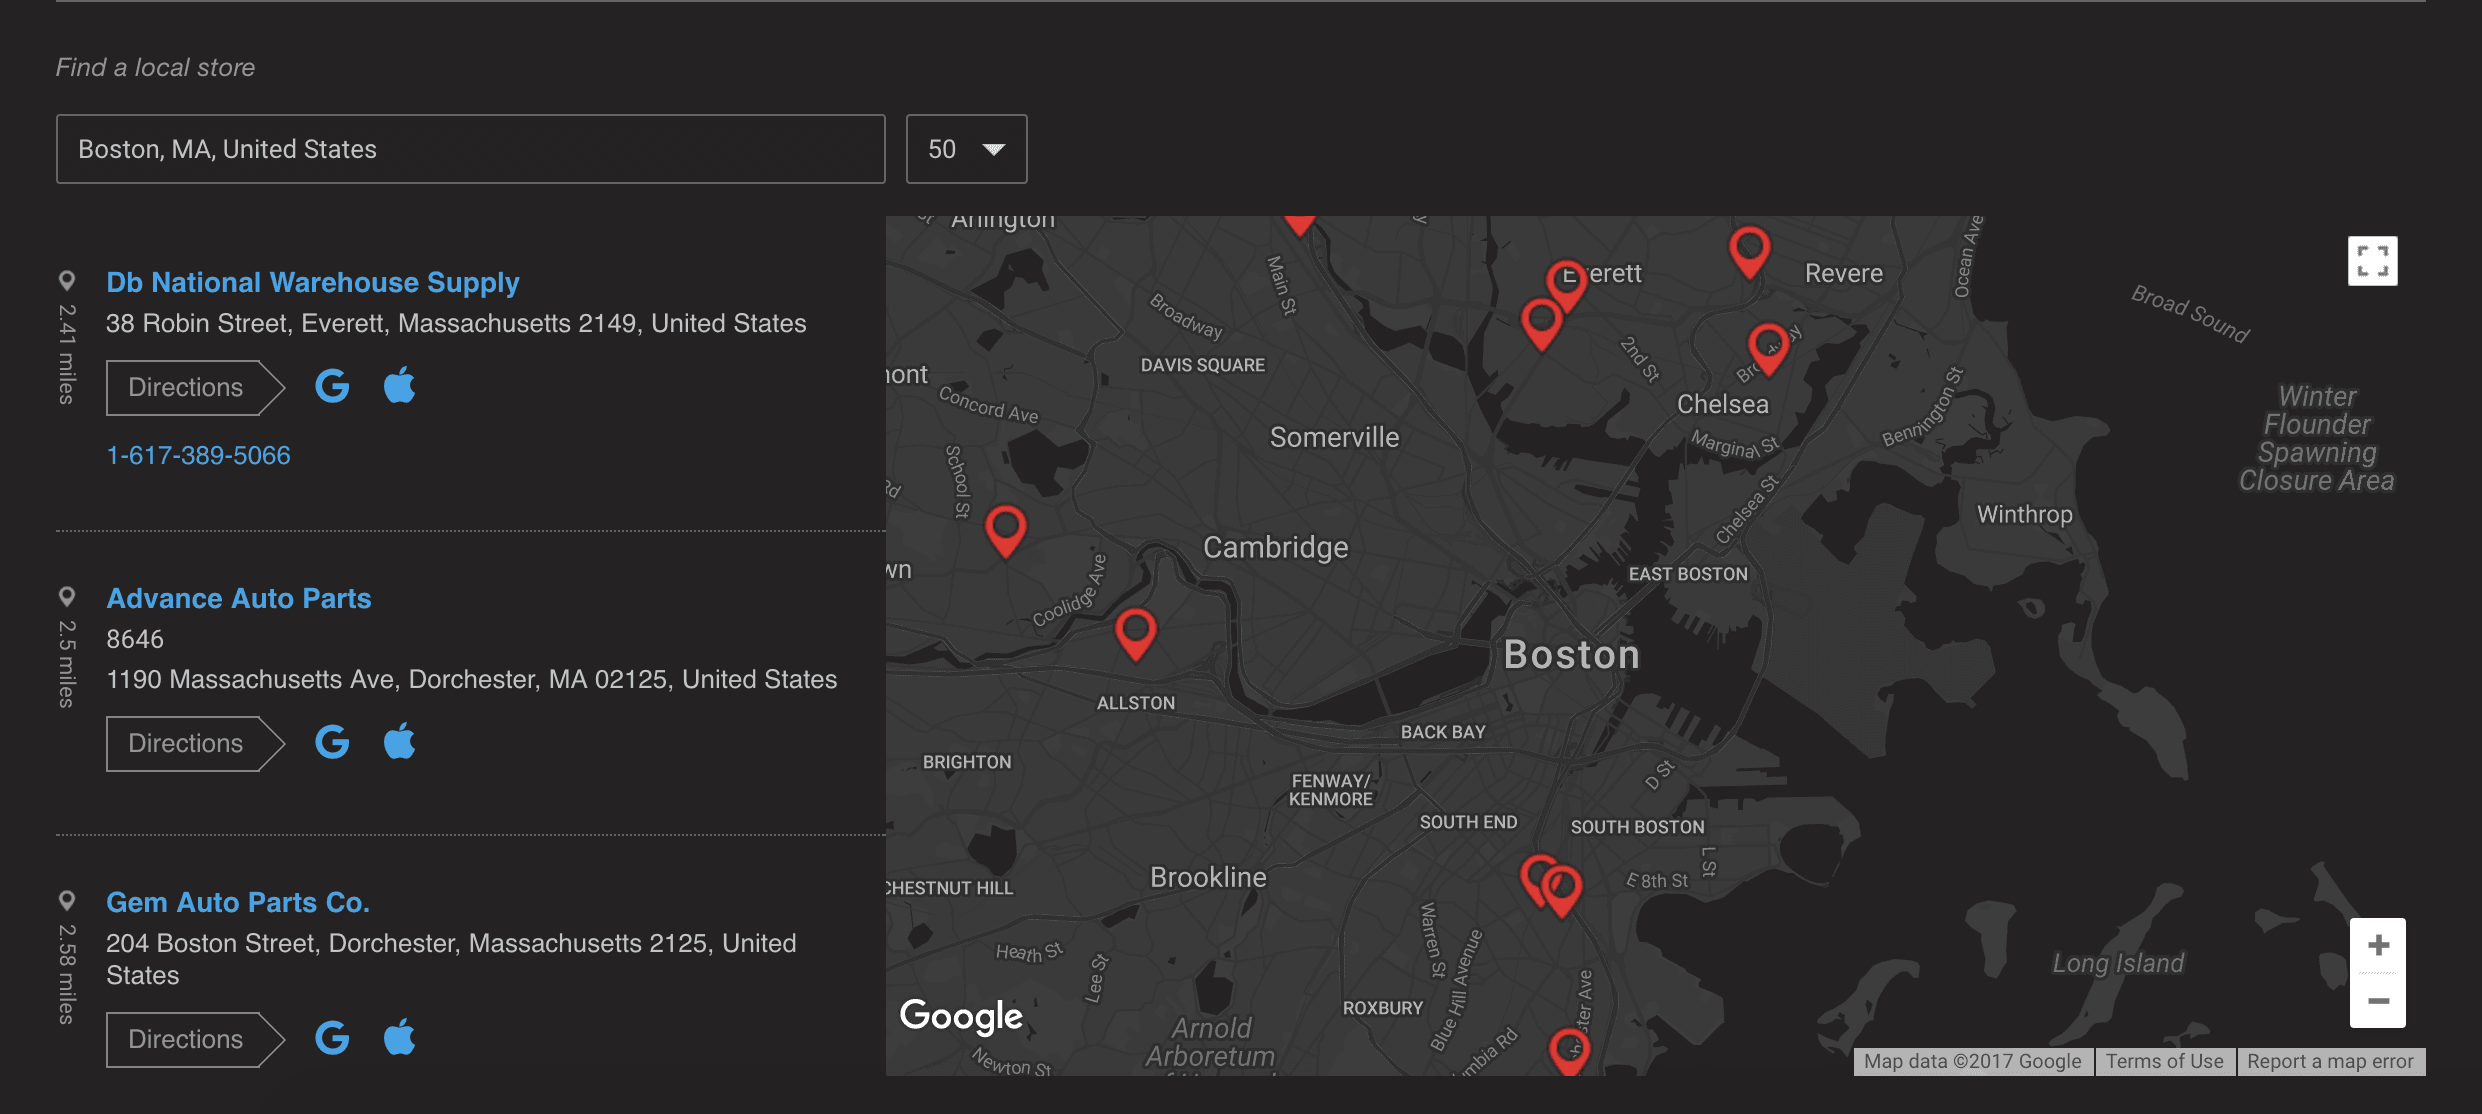Zoom out on the map

2378,1001
